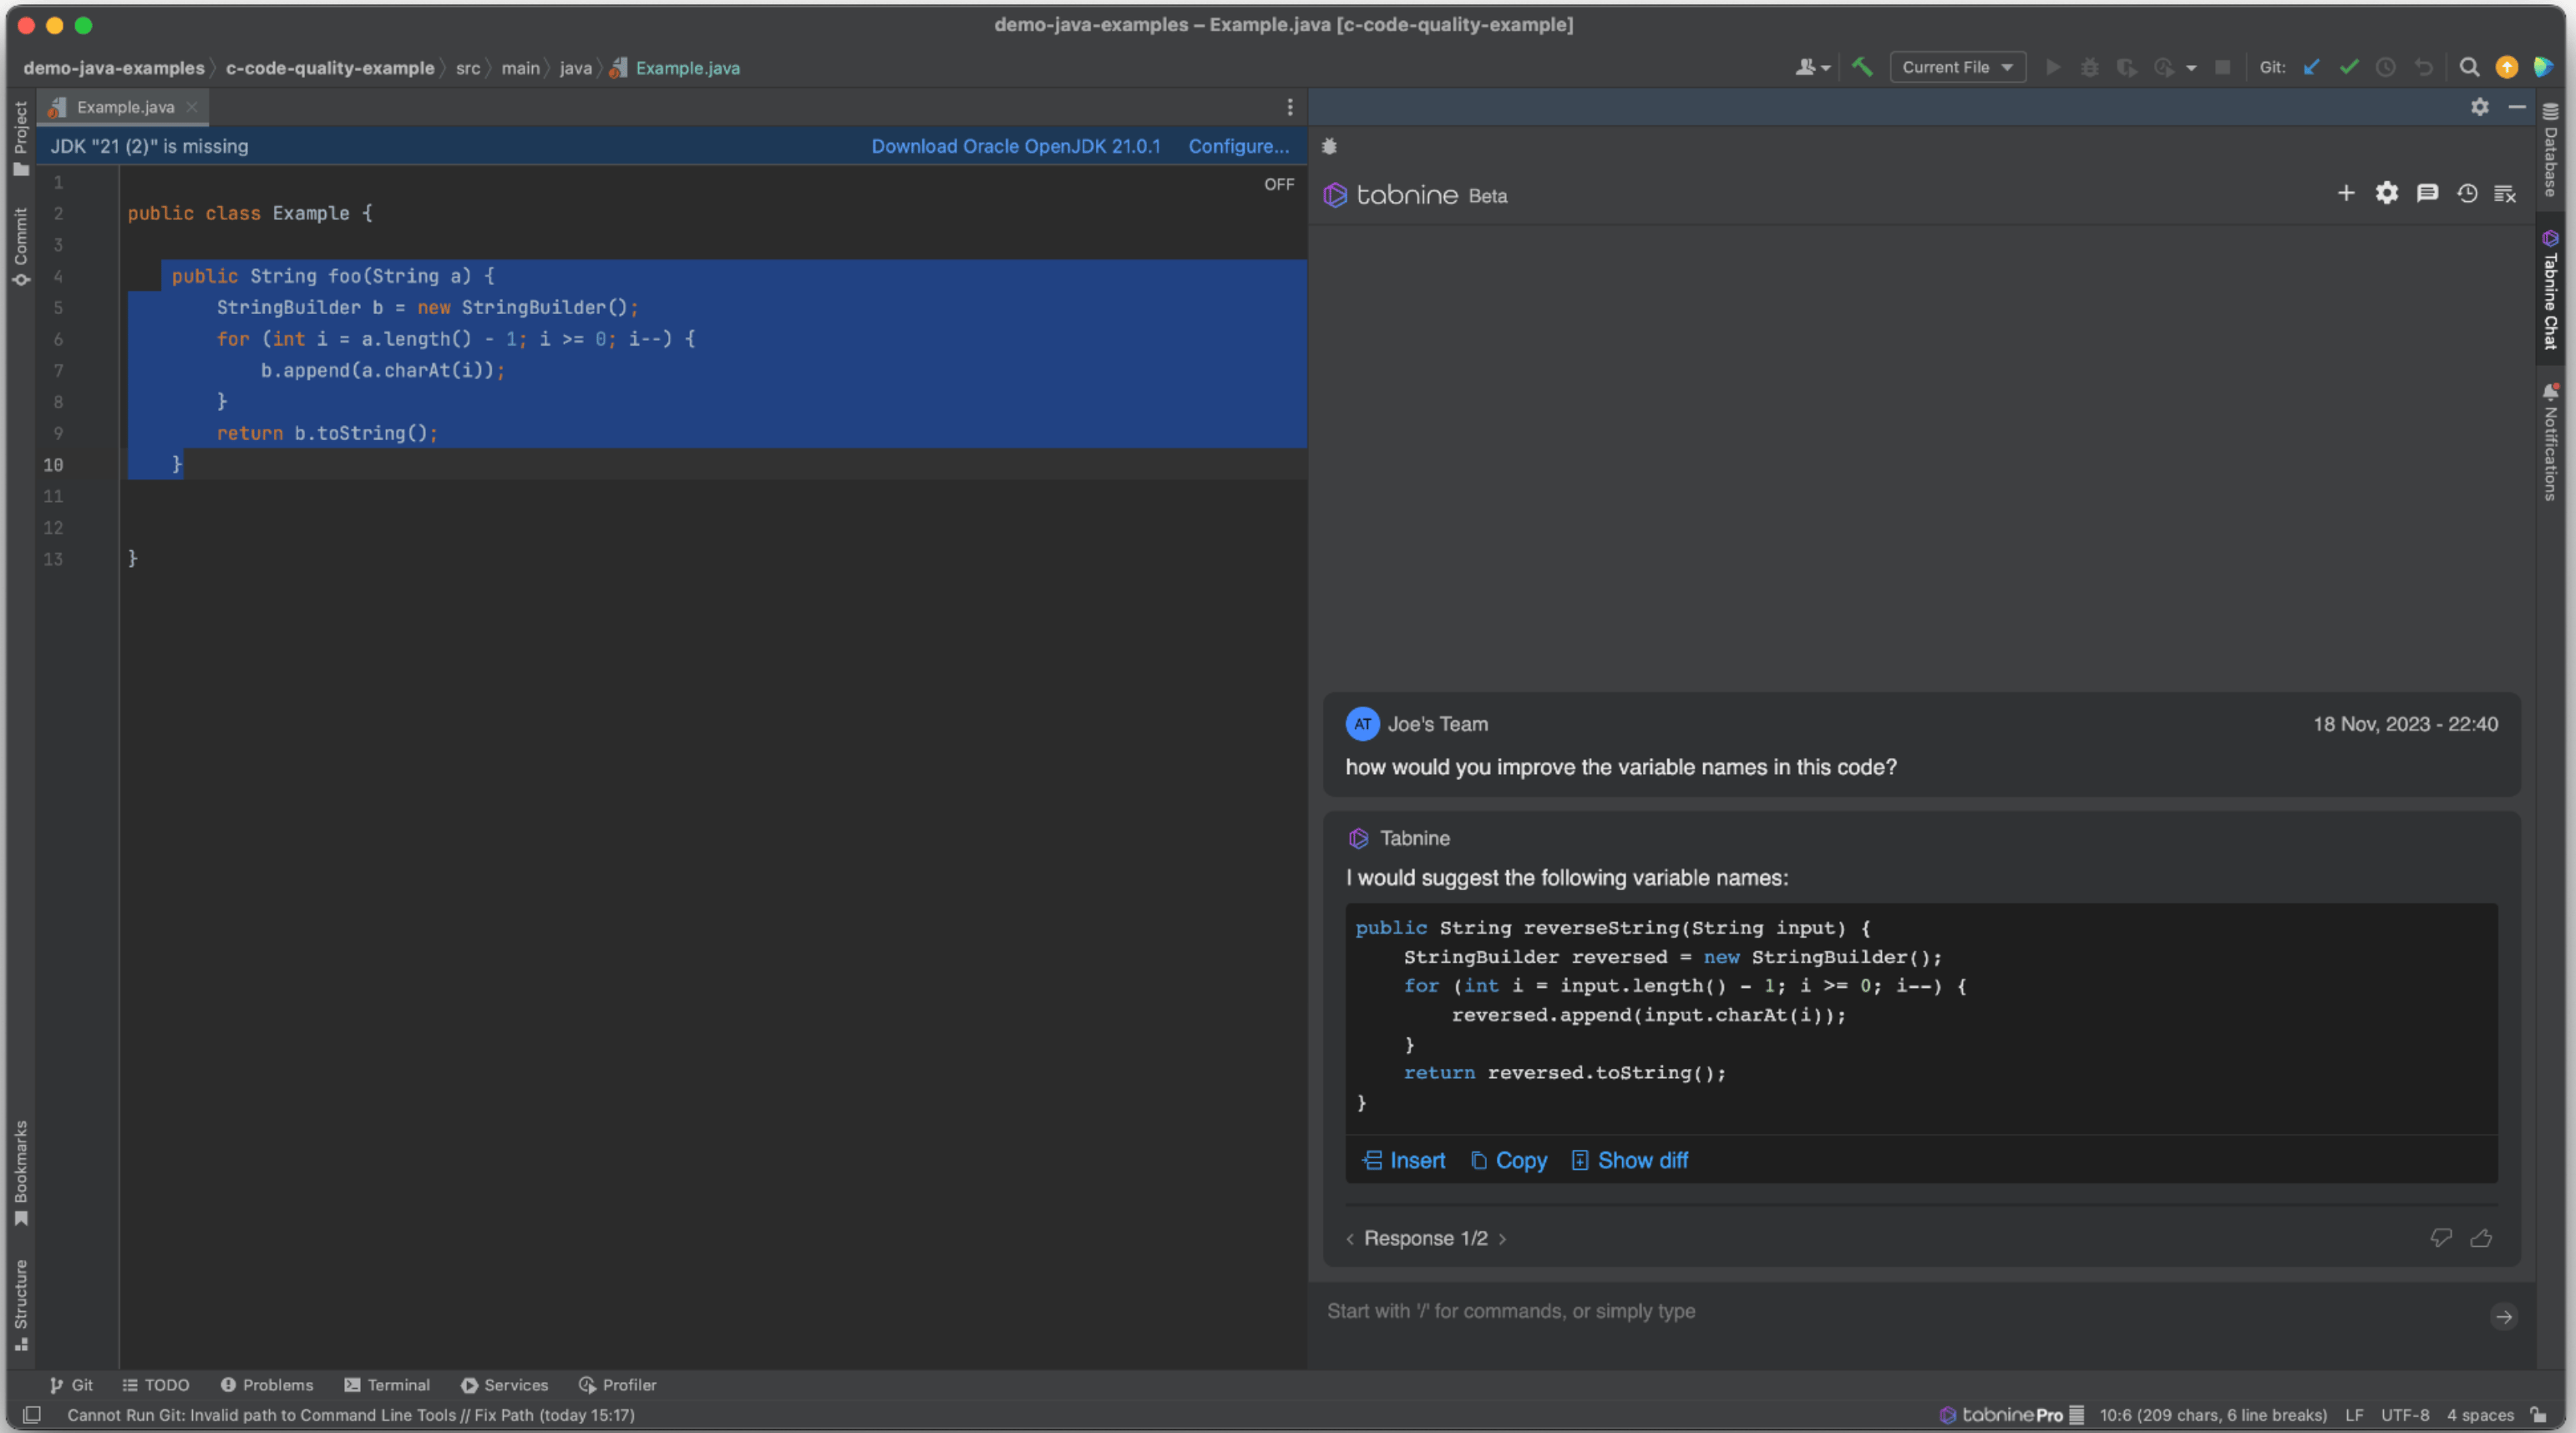Toggle the OFF indicator in editor
This screenshot has height=1433, width=2576.
pyautogui.click(x=1279, y=184)
